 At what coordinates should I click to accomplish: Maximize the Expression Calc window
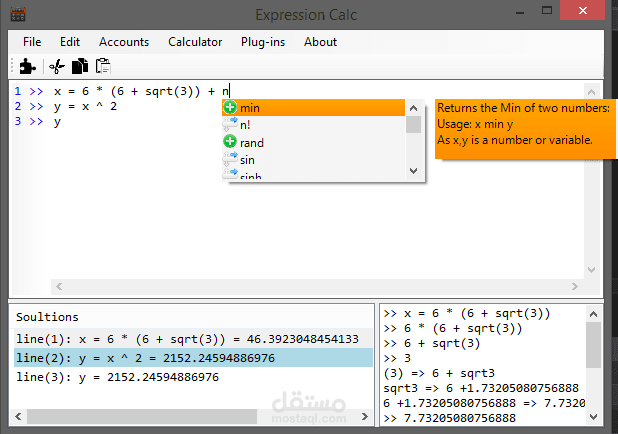(547, 11)
